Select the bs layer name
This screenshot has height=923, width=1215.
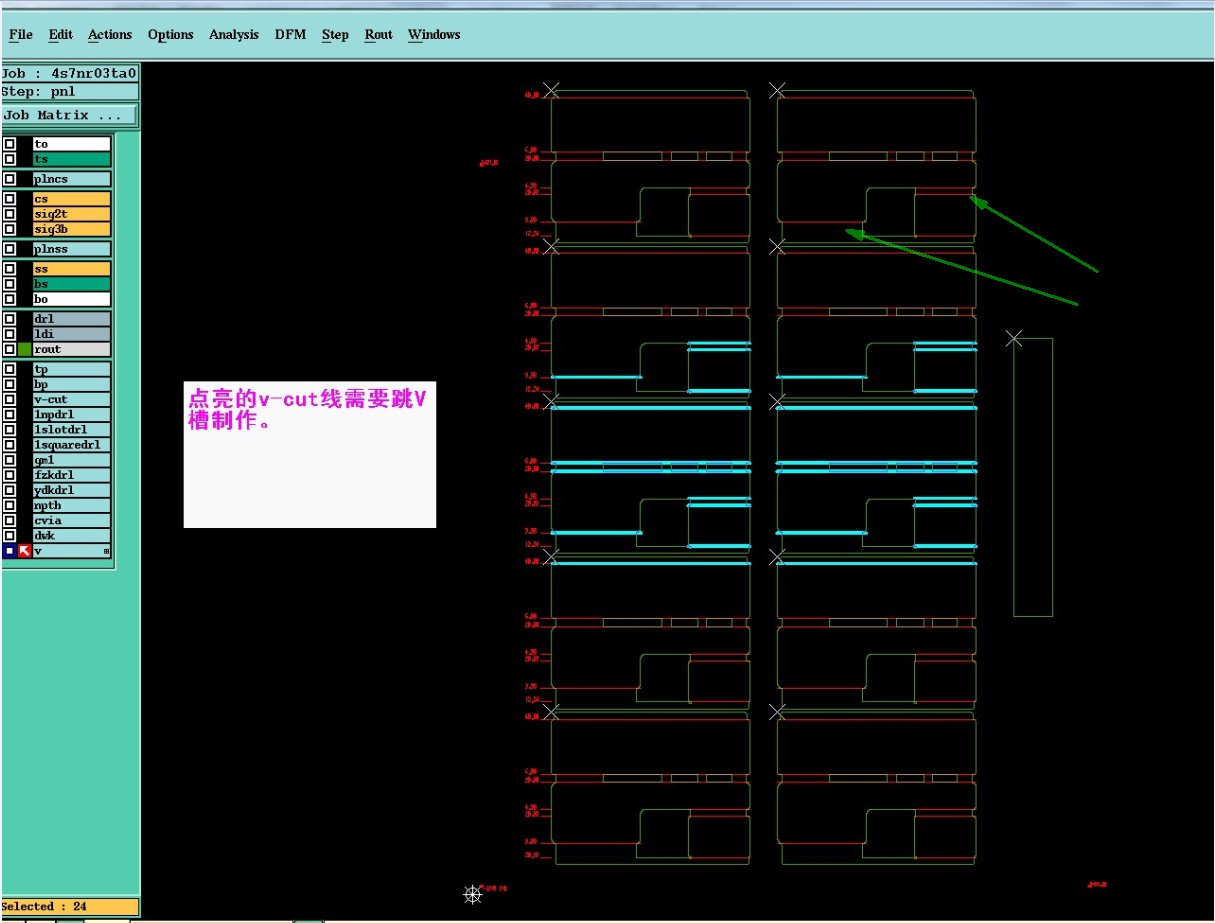[71, 284]
